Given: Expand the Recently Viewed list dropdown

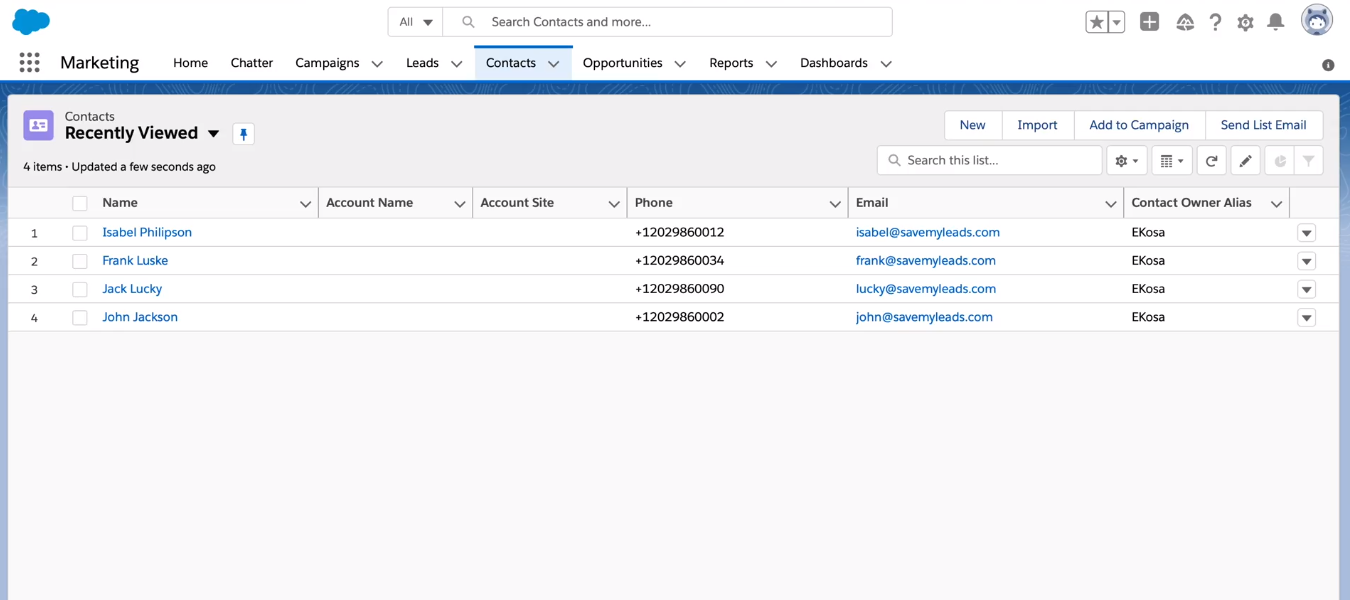Looking at the screenshot, I should click(213, 134).
